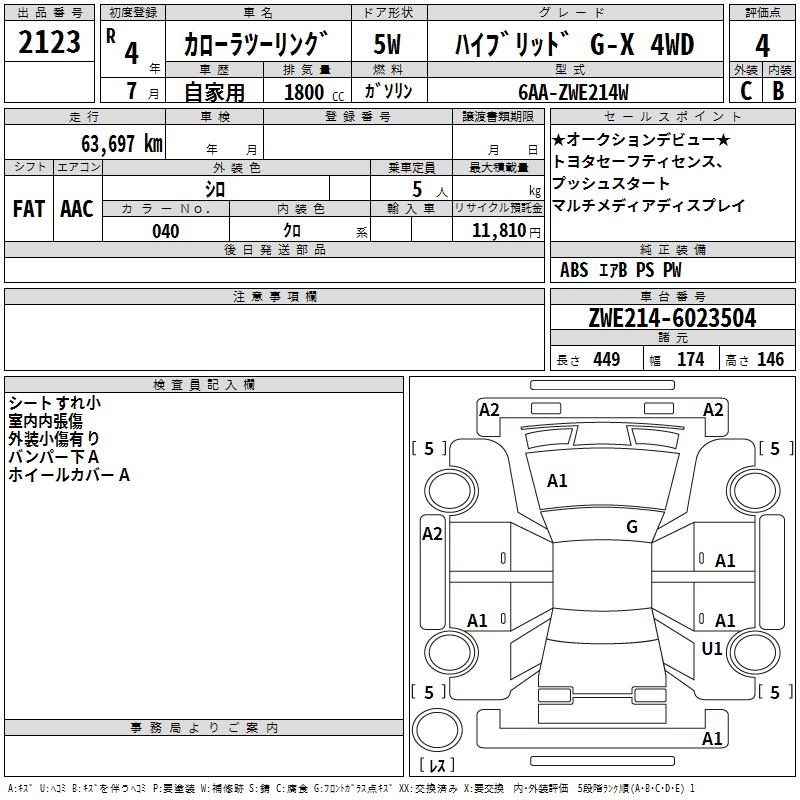Click the exterior grade C

(x=746, y=91)
